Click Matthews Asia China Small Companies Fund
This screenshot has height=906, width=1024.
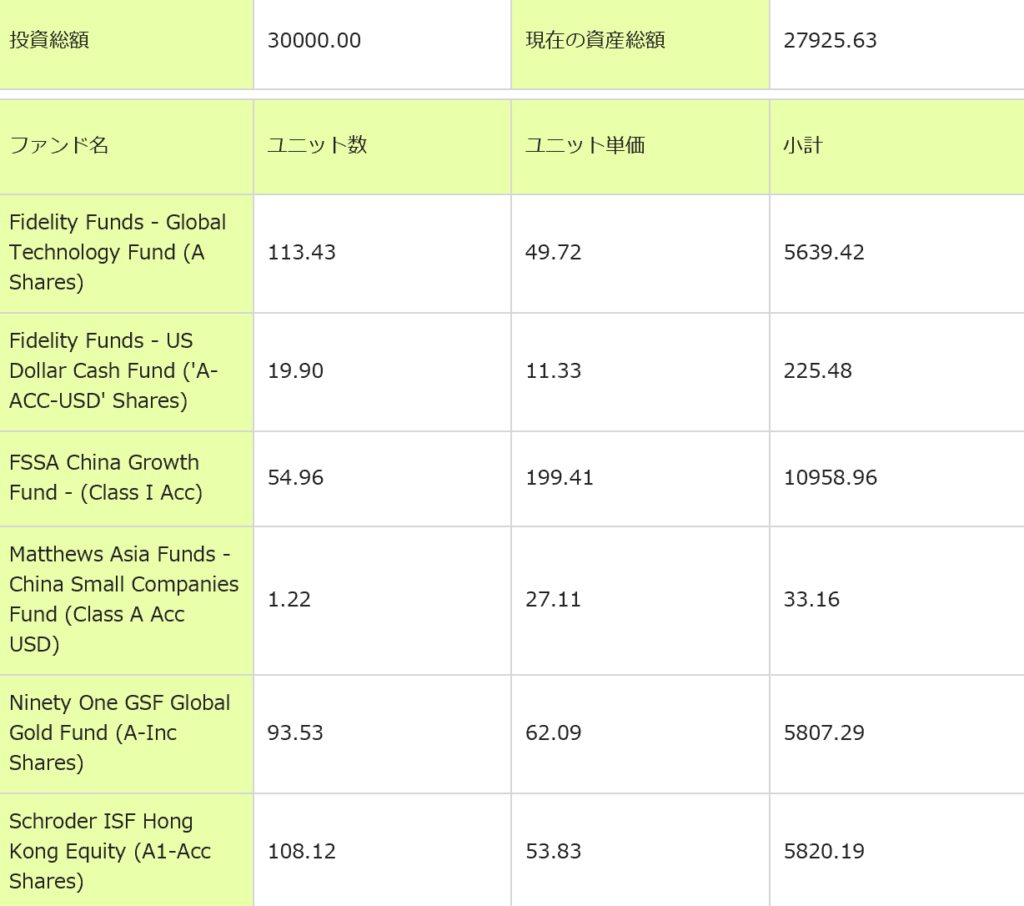[x=123, y=599]
